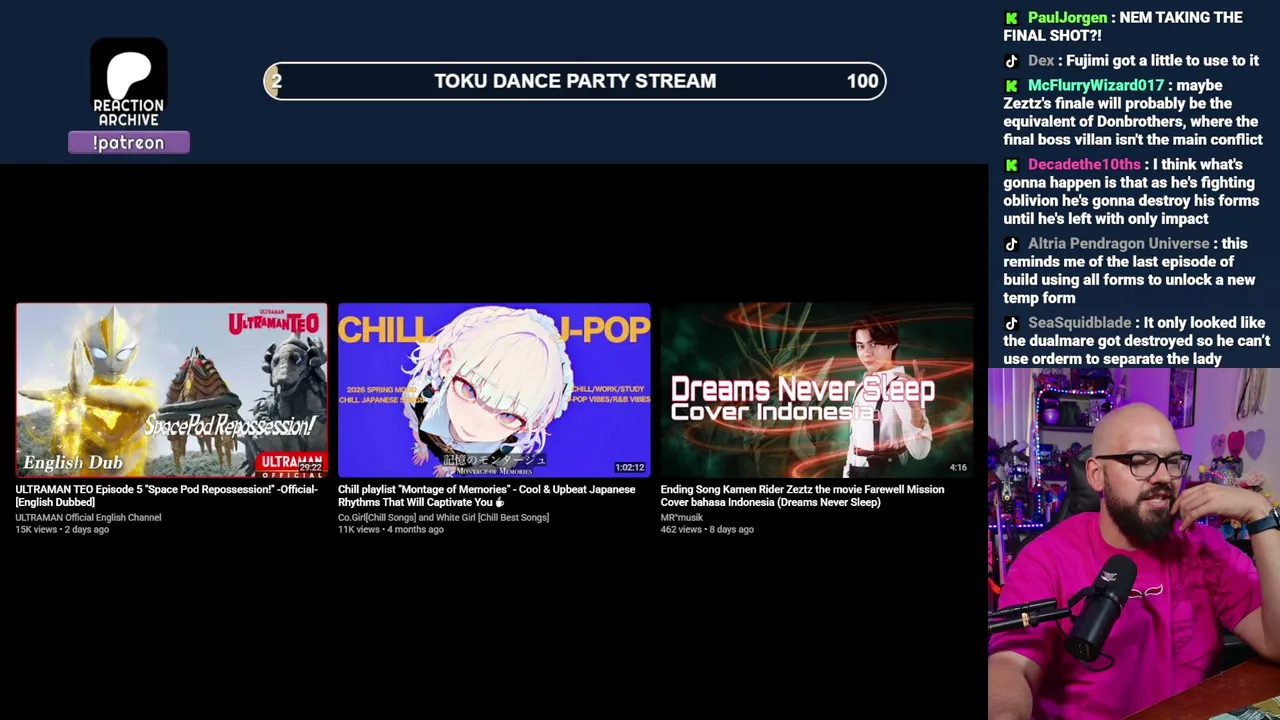Image resolution: width=1280 pixels, height=720 pixels.
Task: Click the TikTok icon beside Dex
Action: coord(1012,61)
